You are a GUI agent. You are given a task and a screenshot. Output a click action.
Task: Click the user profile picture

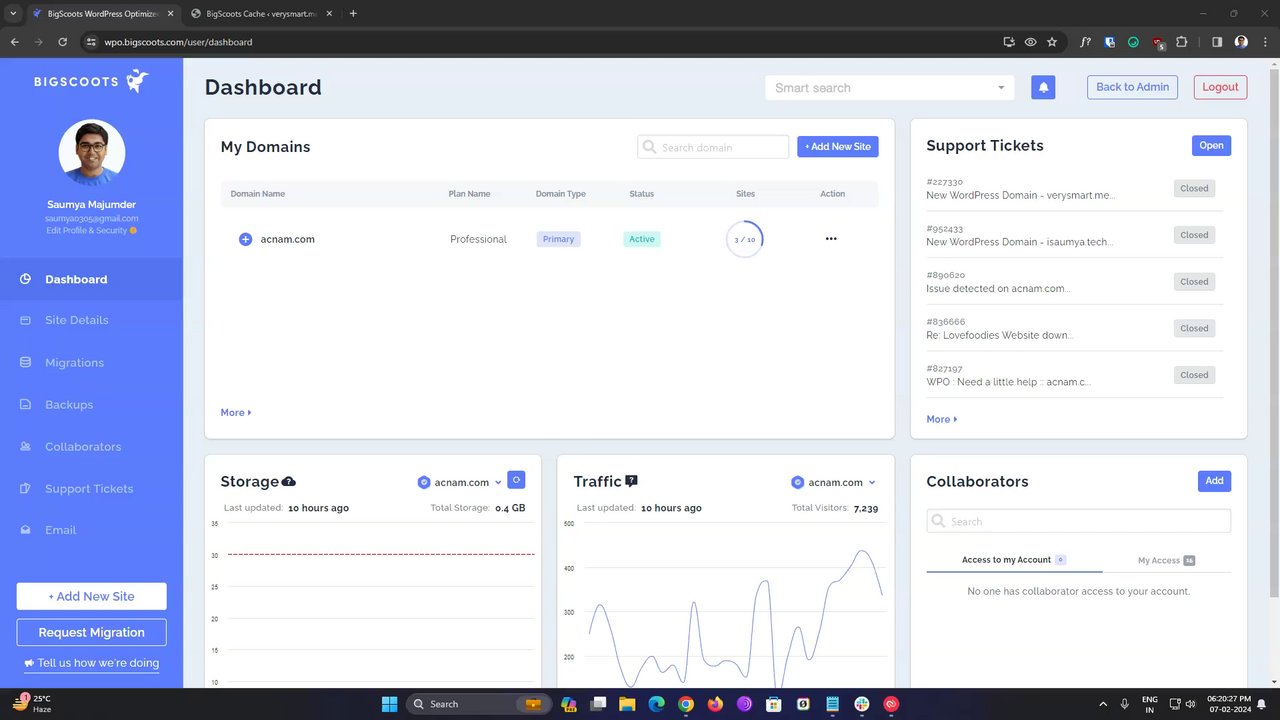92,153
